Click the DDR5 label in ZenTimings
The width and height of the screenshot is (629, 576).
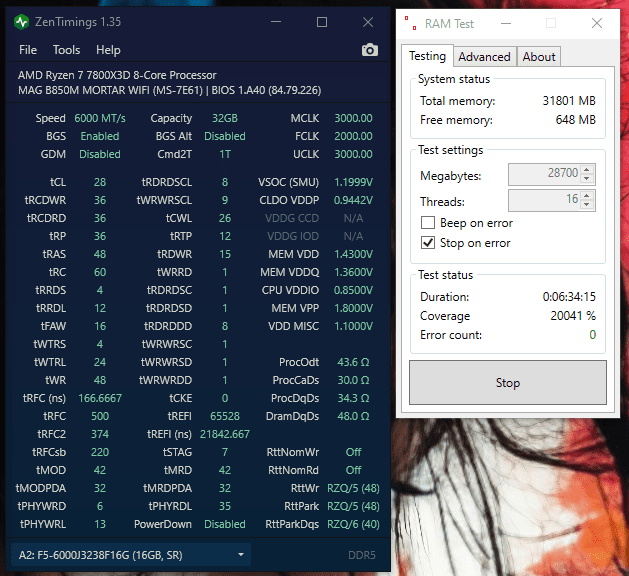click(362, 555)
